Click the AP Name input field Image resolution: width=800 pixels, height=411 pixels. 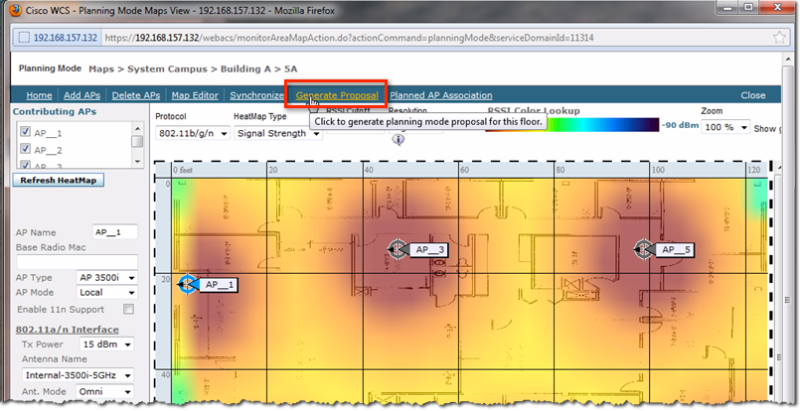tap(115, 232)
